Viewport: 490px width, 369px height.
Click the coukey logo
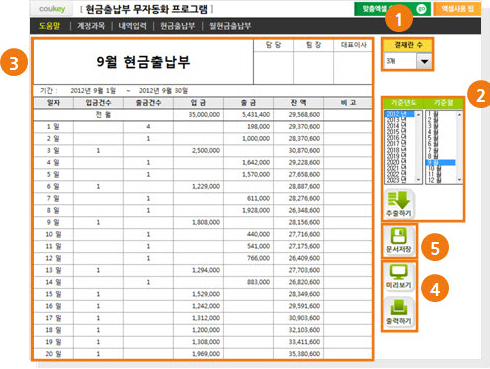click(x=52, y=9)
